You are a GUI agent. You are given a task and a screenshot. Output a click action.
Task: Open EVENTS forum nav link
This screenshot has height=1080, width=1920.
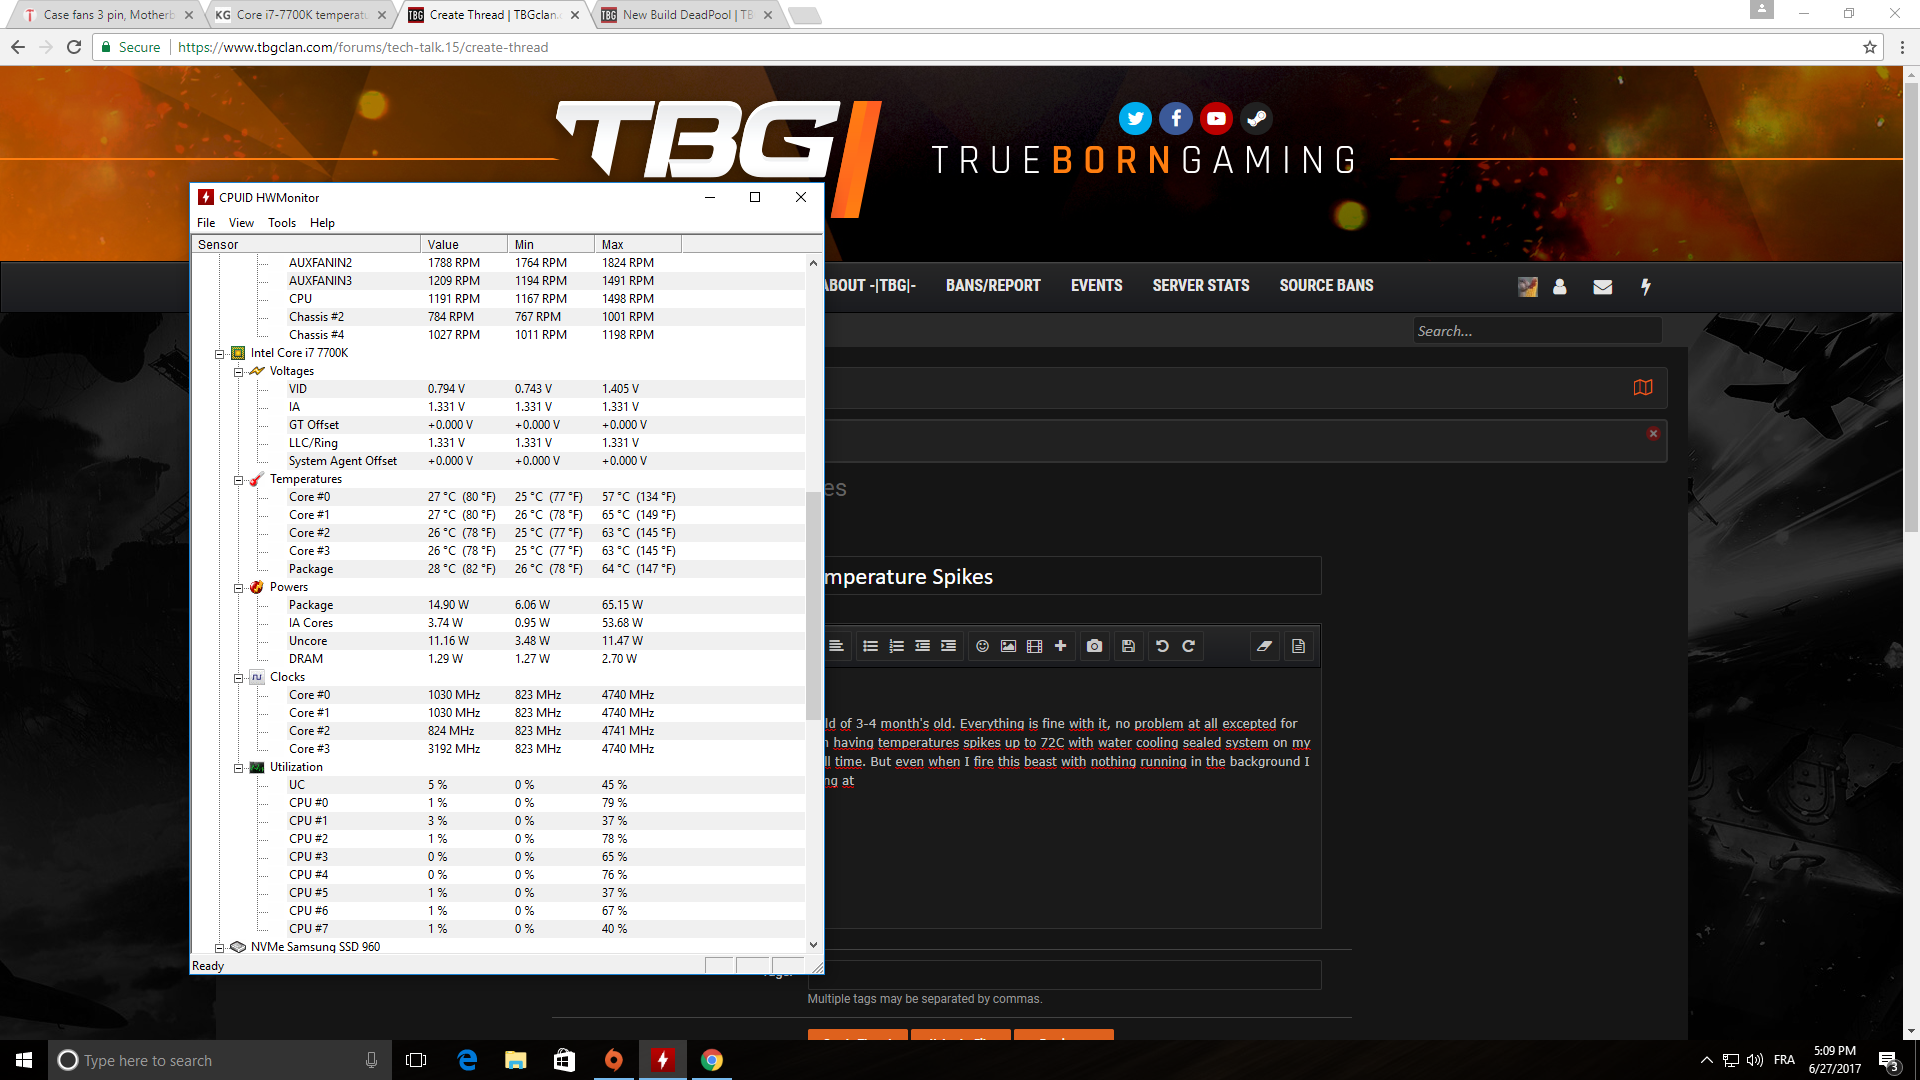click(x=1096, y=286)
